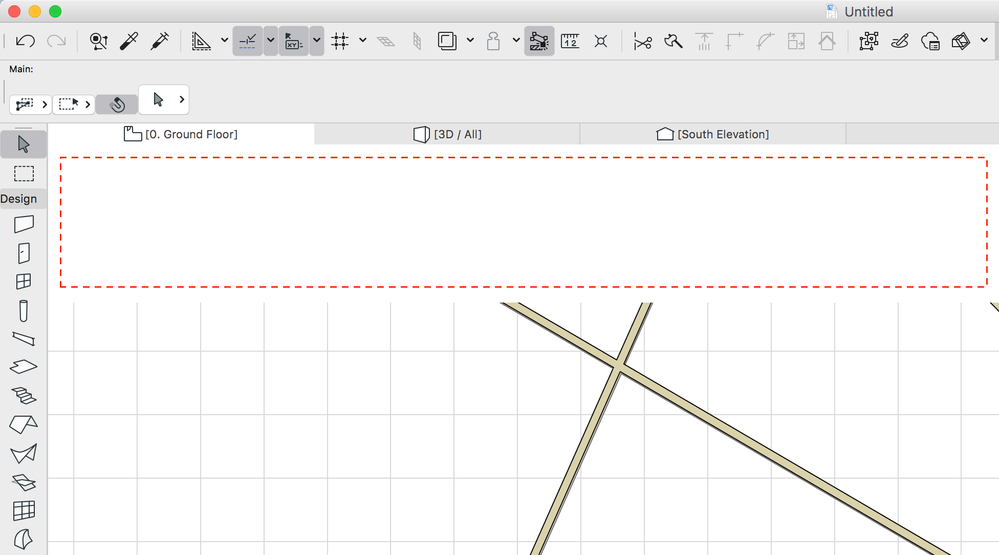The height and width of the screenshot is (555, 999).
Task: Toggle Quick Selection magnet button
Action: [117, 105]
